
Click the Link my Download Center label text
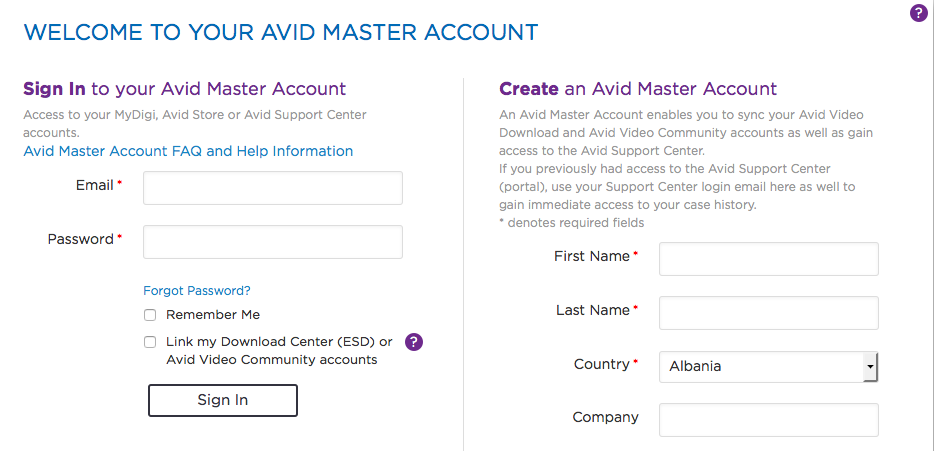click(x=279, y=350)
